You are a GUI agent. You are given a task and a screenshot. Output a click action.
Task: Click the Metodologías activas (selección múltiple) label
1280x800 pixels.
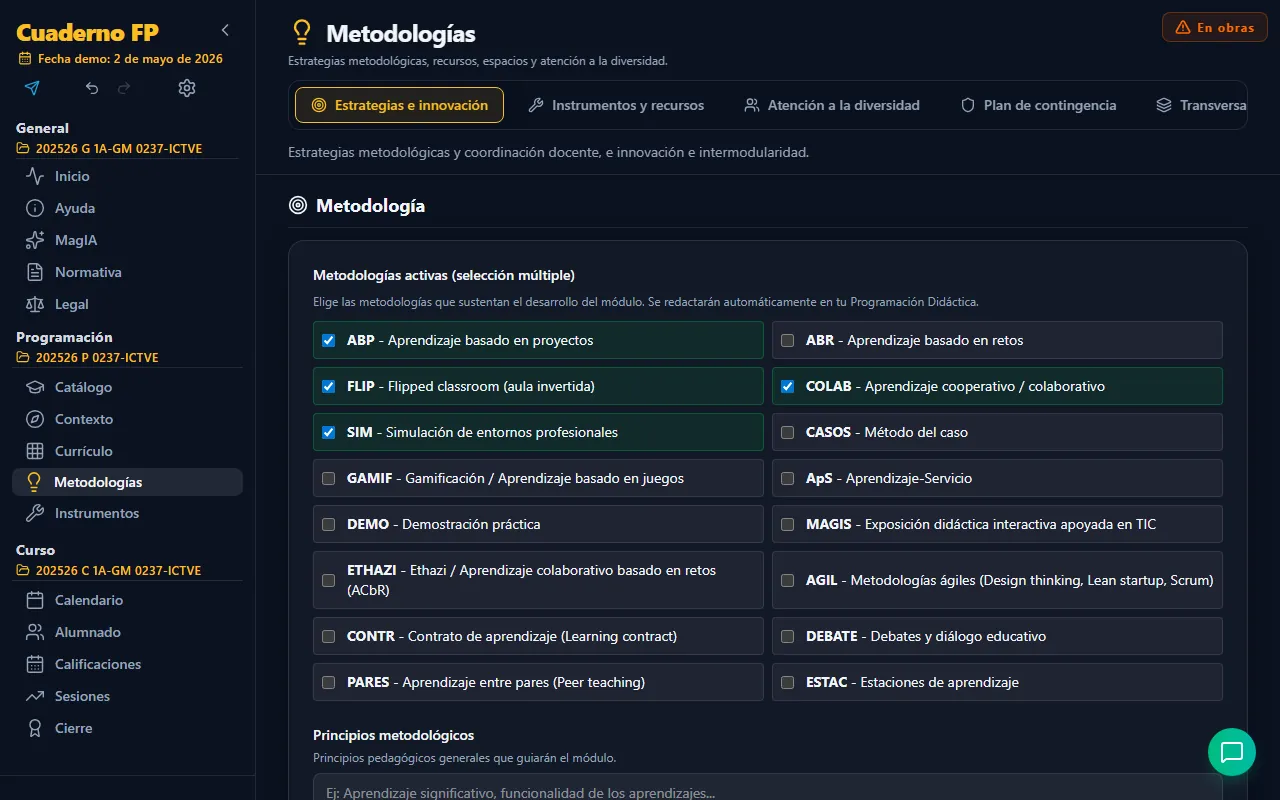tap(444, 275)
